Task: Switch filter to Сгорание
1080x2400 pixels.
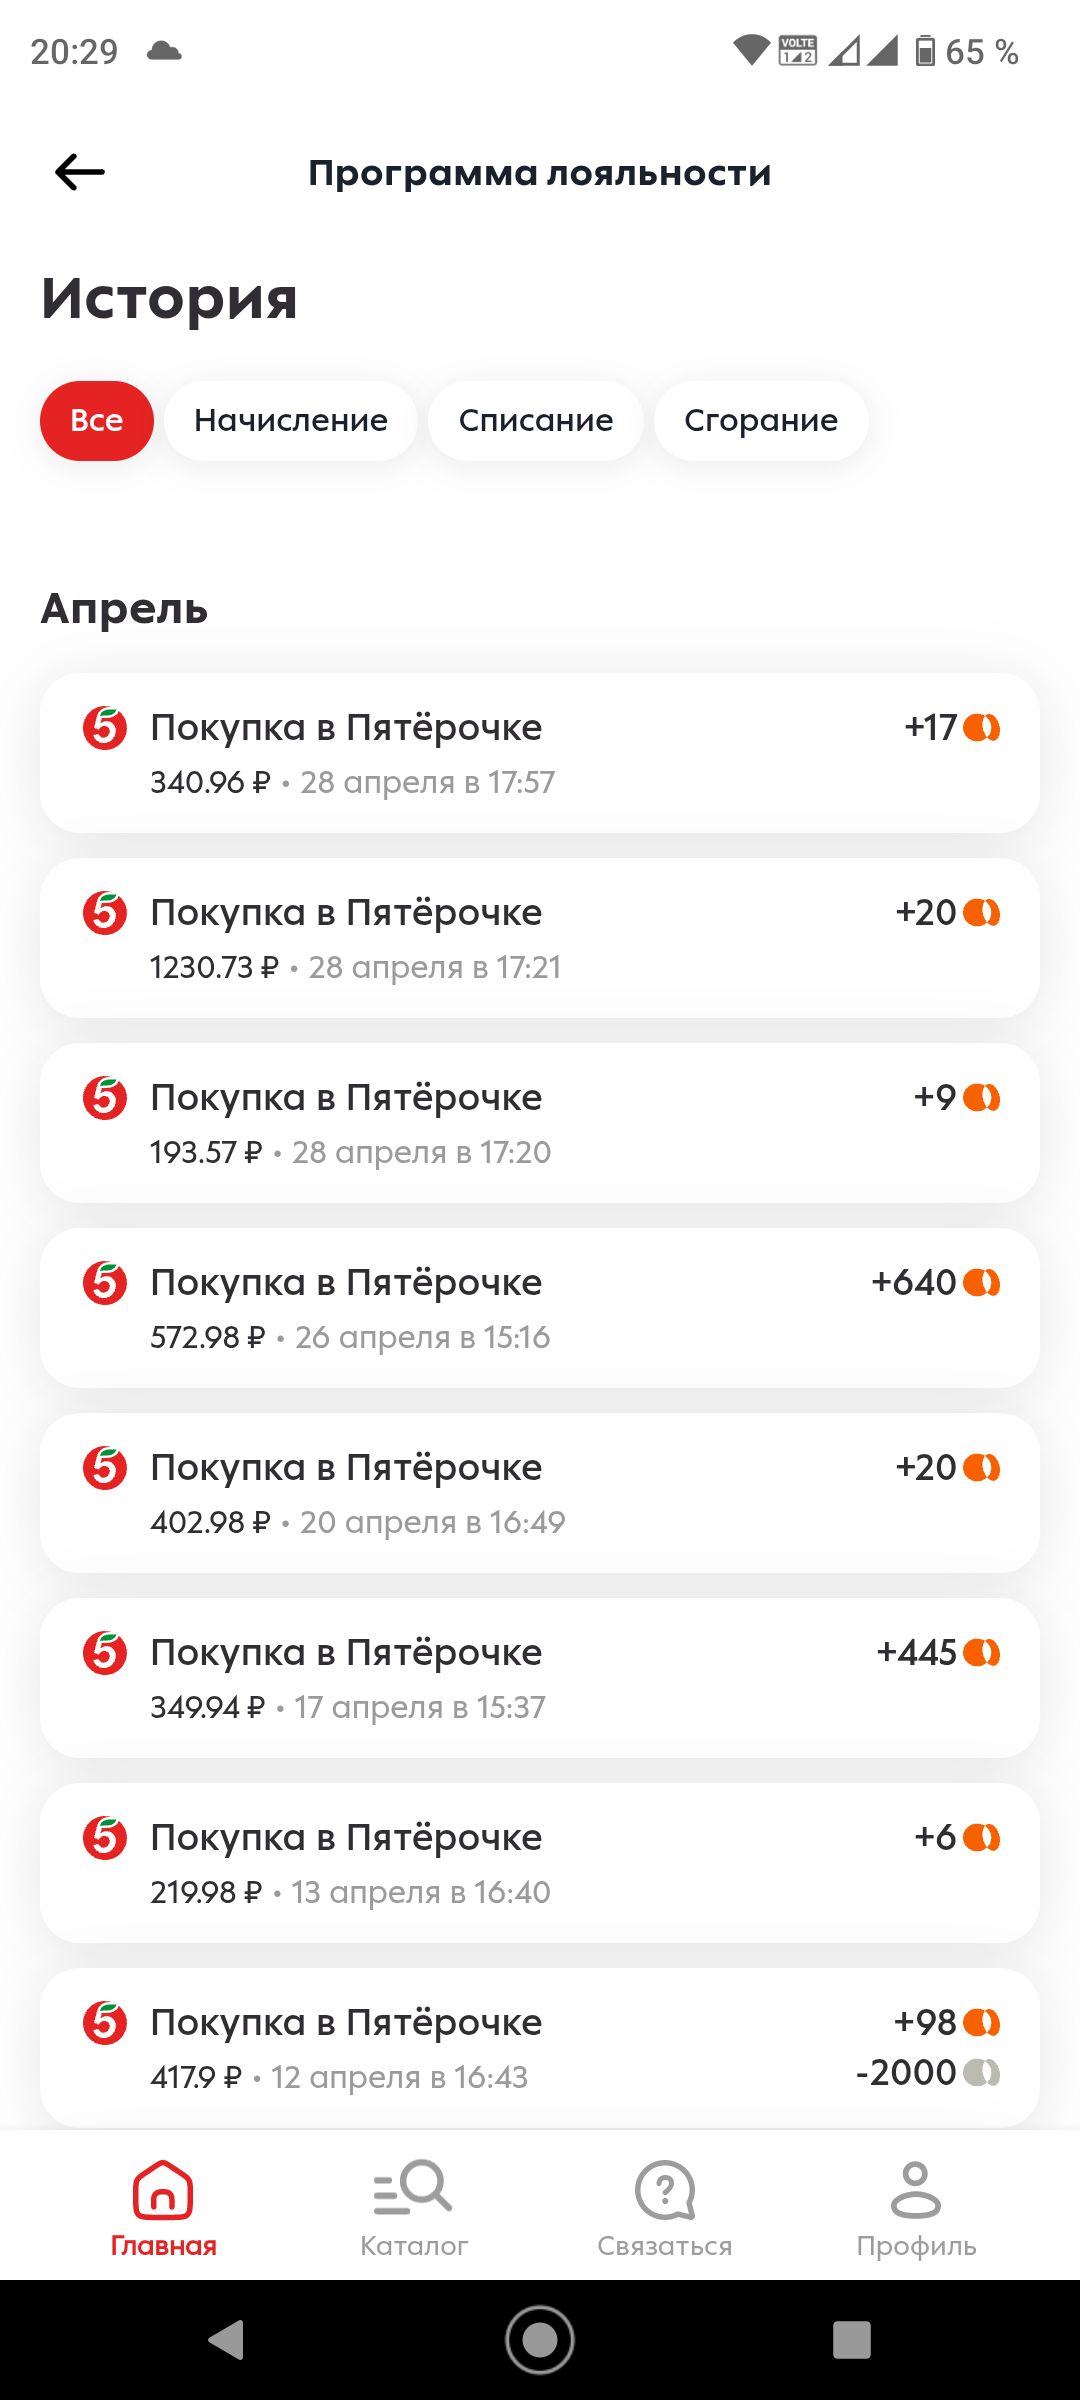Action: 761,421
